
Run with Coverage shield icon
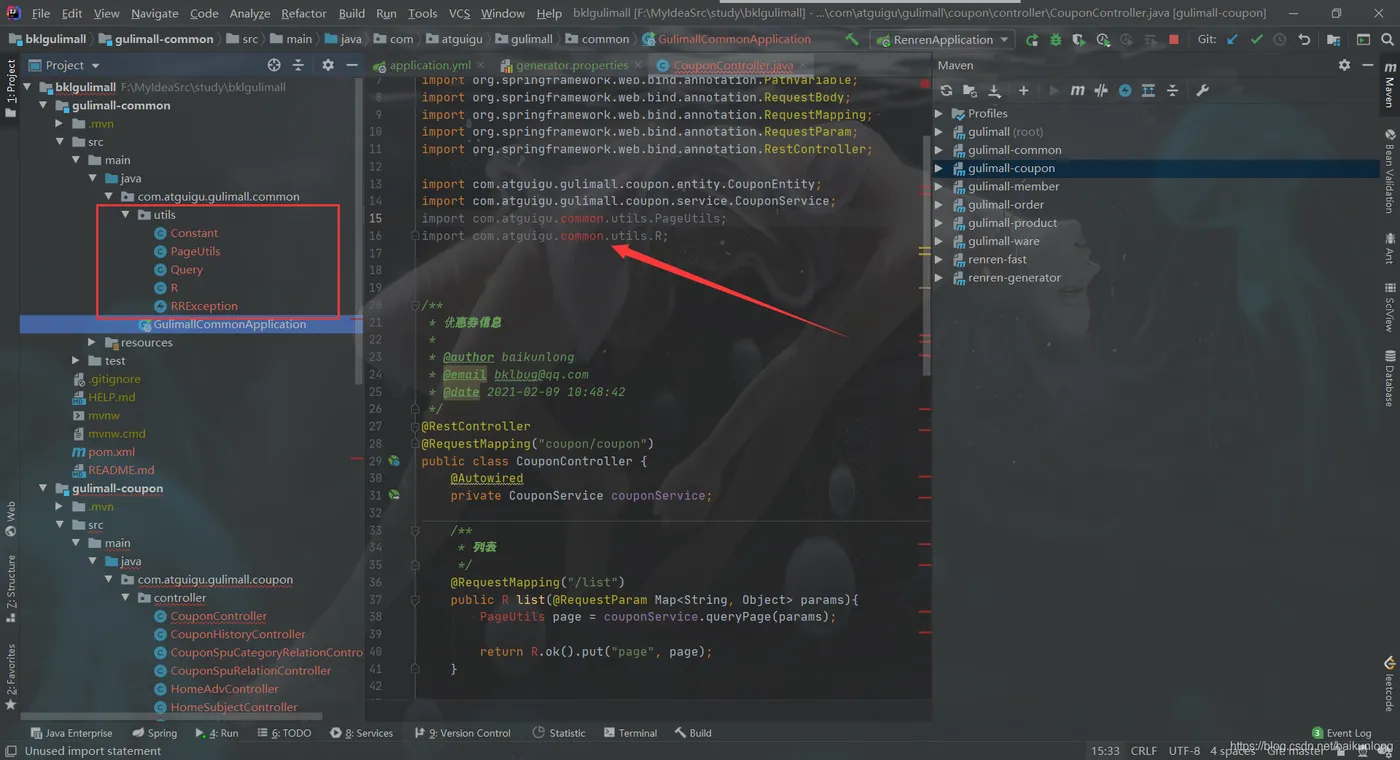pyautogui.click(x=1078, y=40)
